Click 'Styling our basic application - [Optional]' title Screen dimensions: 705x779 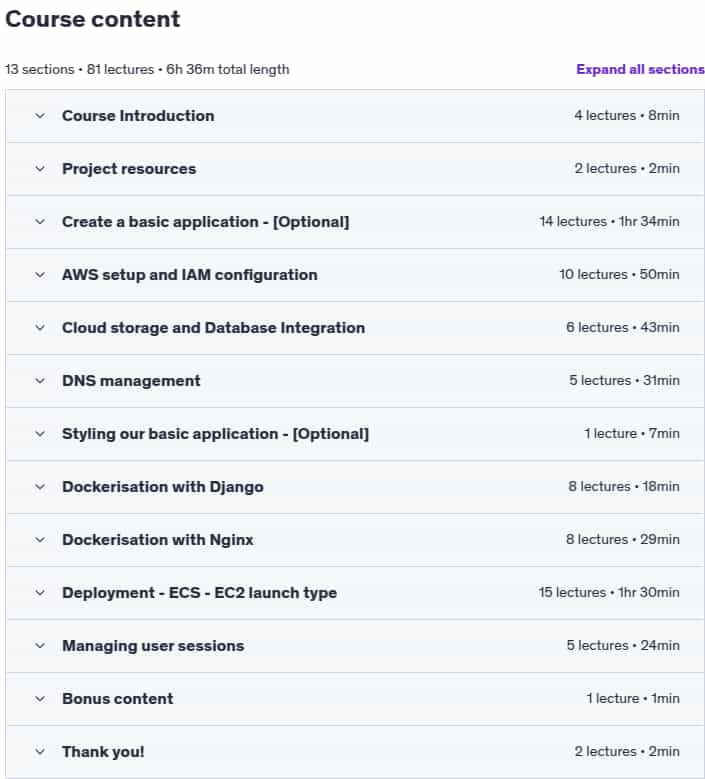216,434
